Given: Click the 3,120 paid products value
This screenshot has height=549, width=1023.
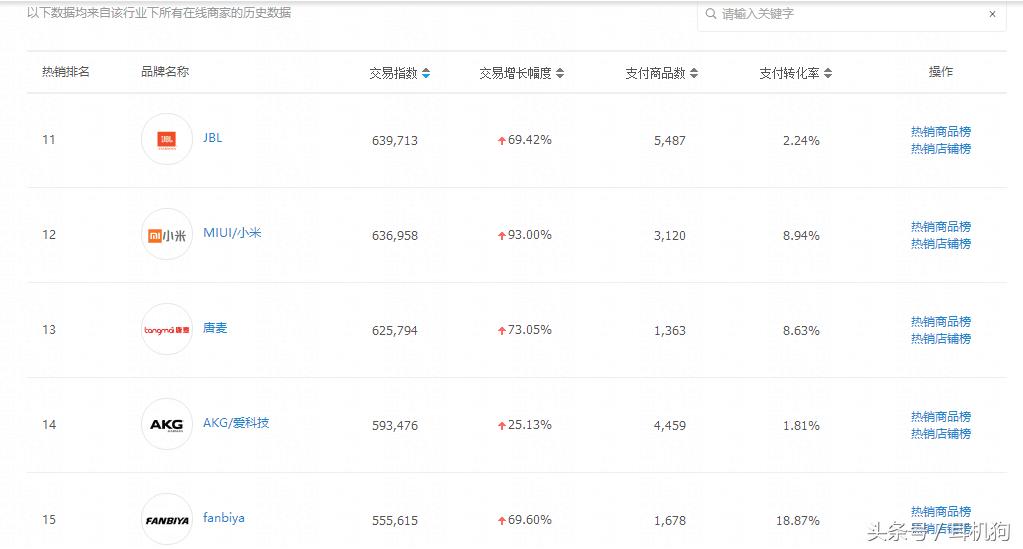Looking at the screenshot, I should pos(670,236).
